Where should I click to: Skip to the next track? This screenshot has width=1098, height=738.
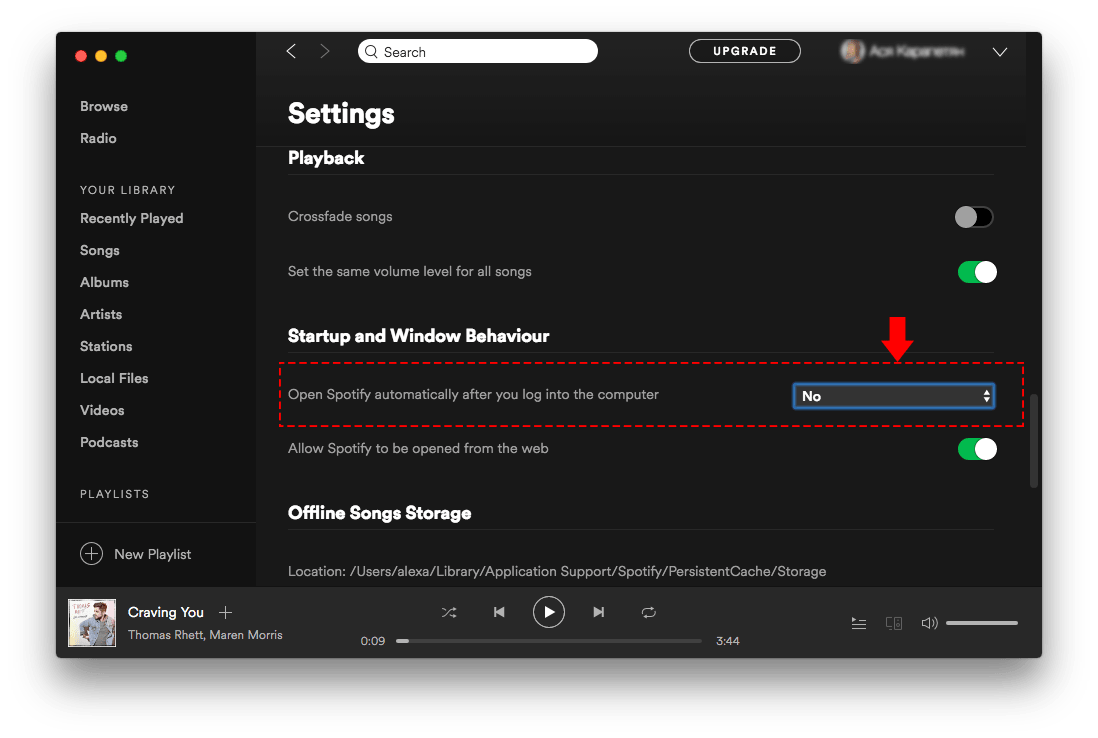point(599,612)
